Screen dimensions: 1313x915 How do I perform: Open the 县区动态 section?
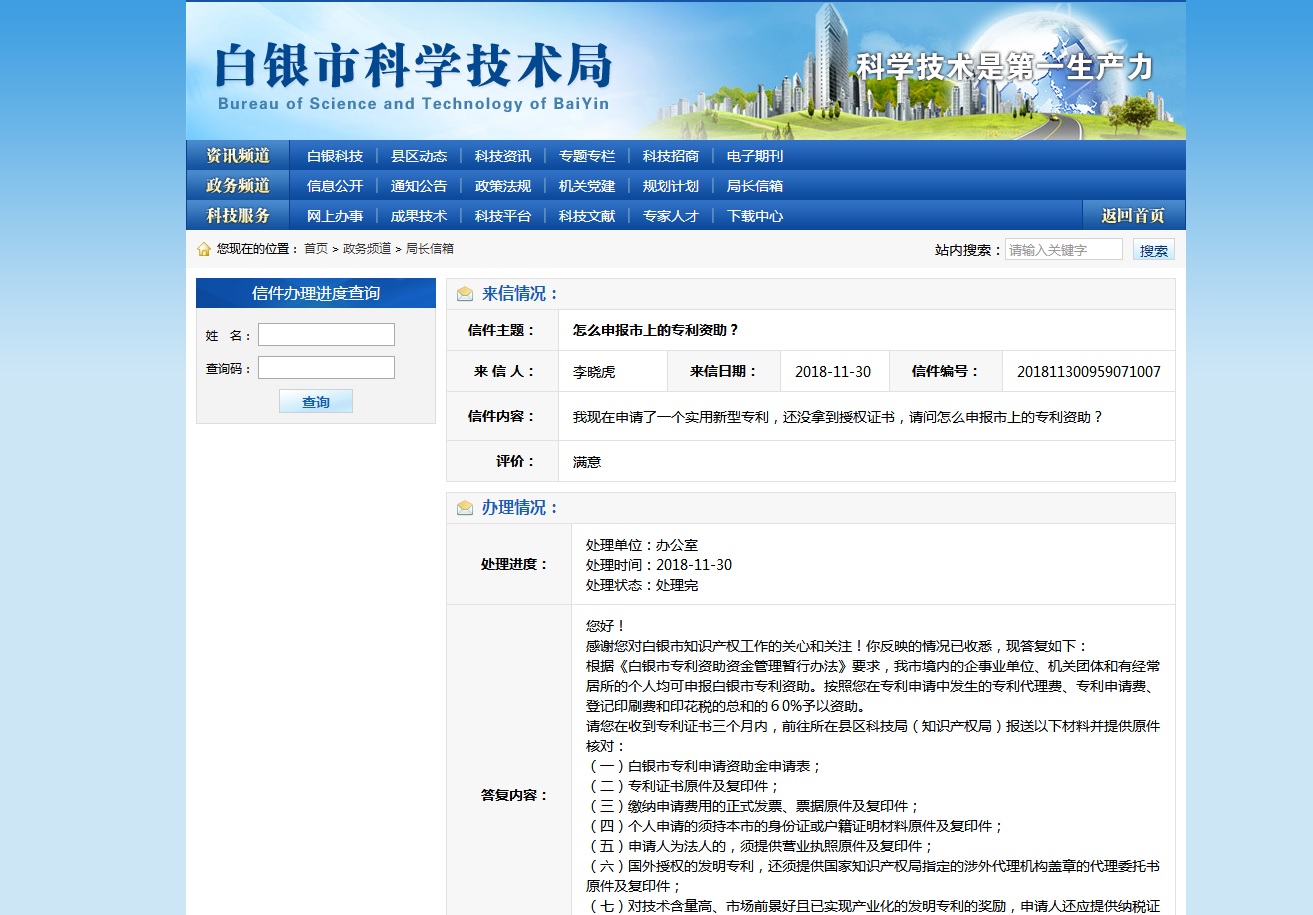[x=418, y=156]
